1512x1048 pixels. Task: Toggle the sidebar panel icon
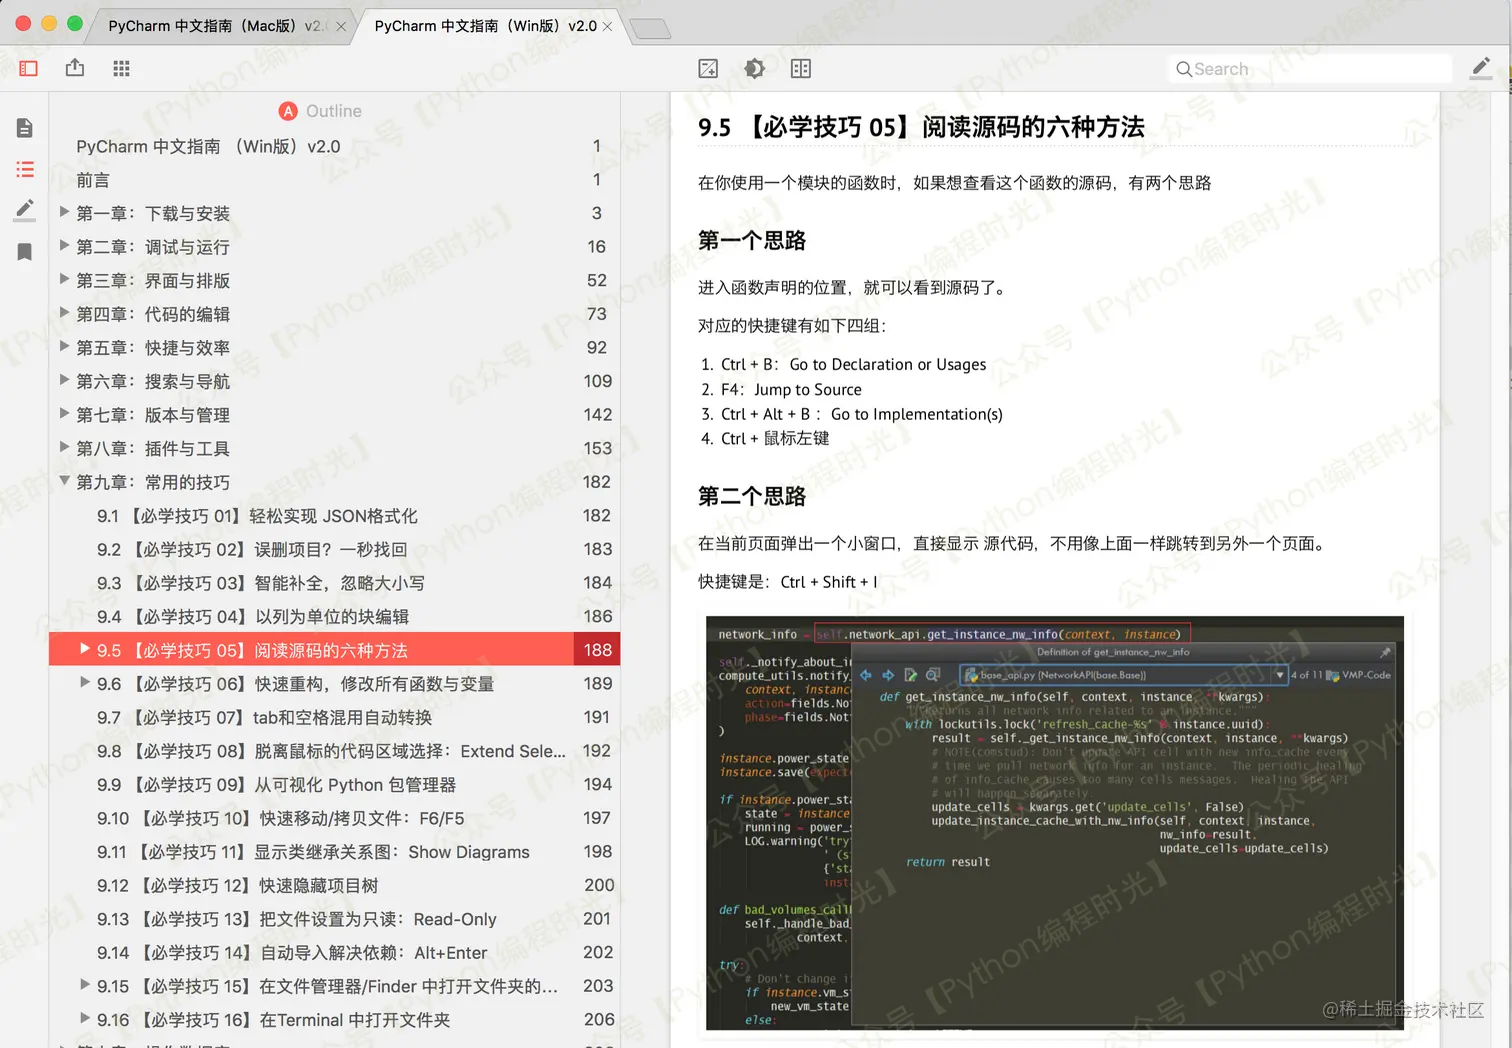tap(28, 68)
